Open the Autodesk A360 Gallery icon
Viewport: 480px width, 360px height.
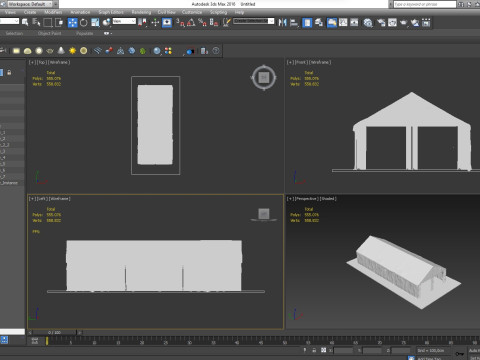(x=426, y=22)
